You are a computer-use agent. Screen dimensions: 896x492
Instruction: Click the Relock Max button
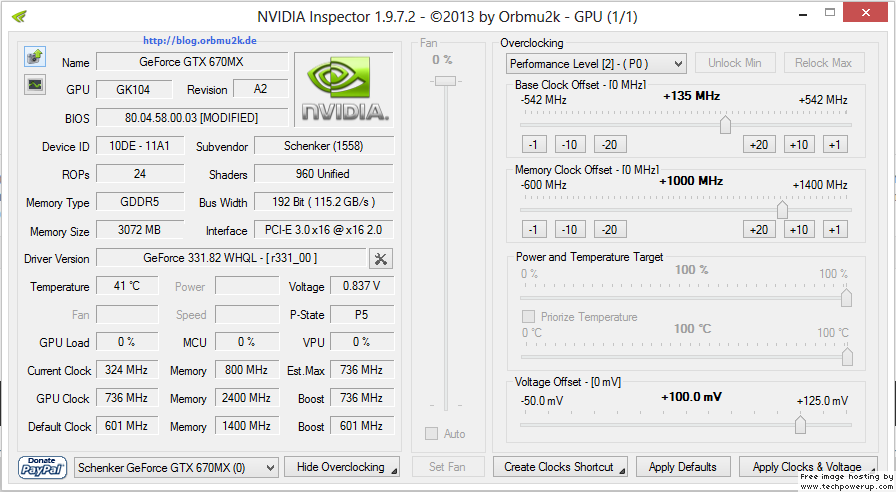tap(823, 63)
